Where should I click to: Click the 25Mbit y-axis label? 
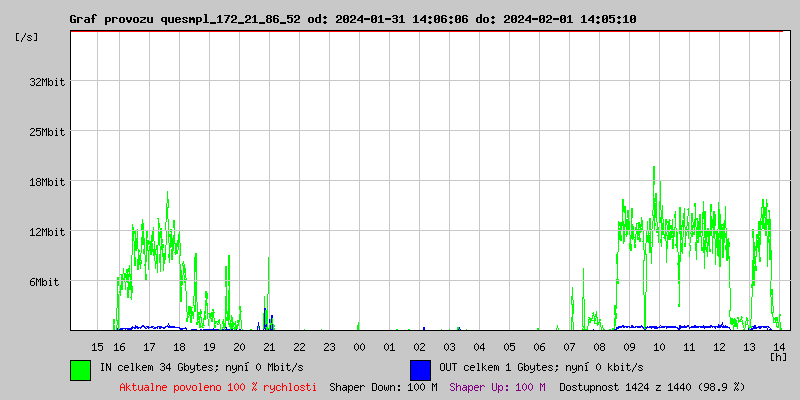coord(47,132)
